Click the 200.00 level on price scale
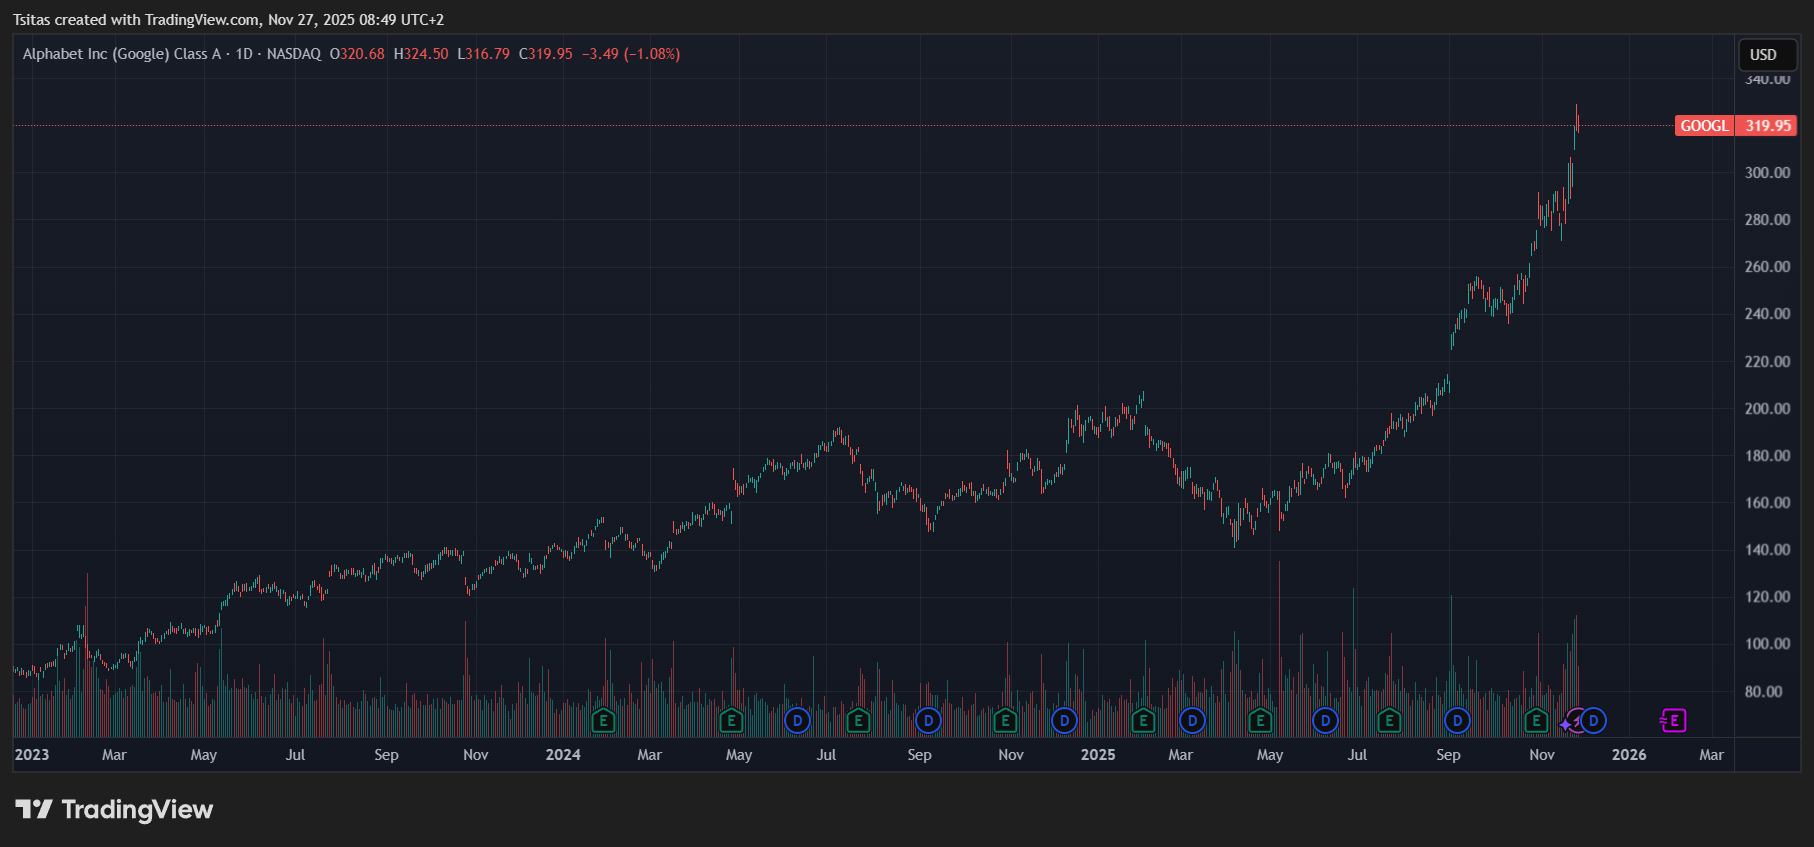1814x847 pixels. click(x=1767, y=408)
